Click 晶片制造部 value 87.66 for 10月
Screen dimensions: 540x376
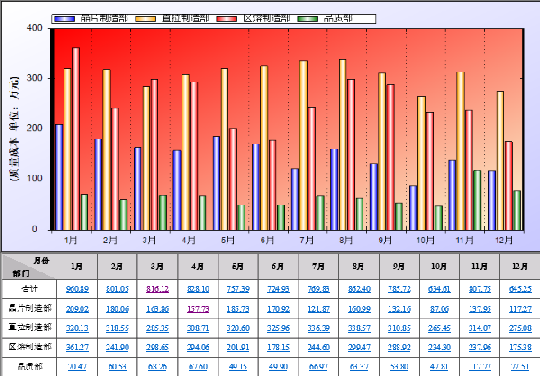[x=439, y=309]
